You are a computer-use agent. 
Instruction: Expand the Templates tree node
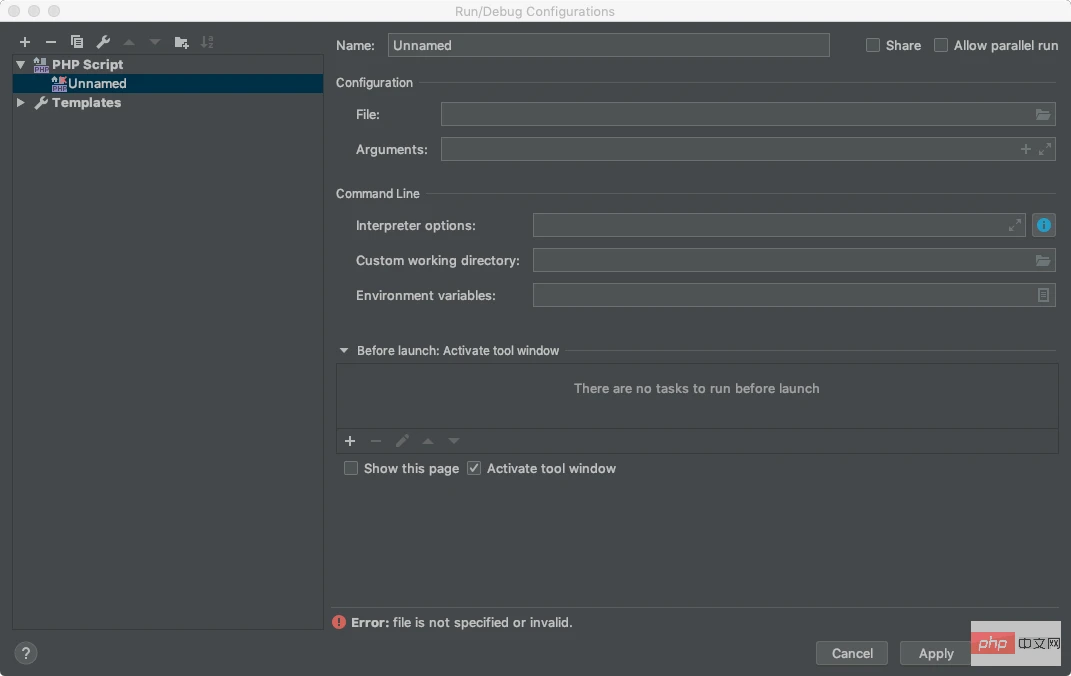coord(21,103)
